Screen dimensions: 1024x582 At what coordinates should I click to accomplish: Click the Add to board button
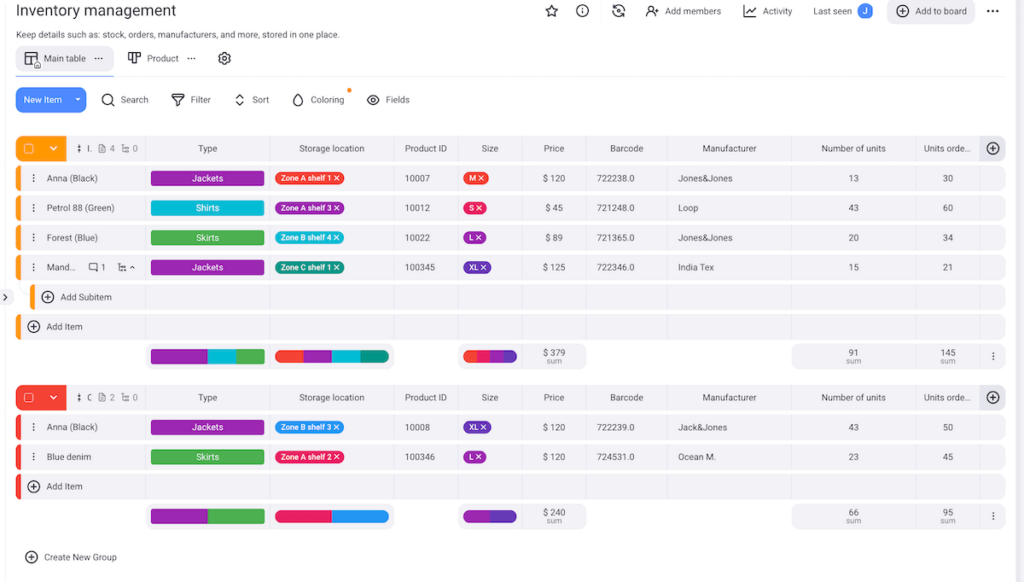point(929,11)
